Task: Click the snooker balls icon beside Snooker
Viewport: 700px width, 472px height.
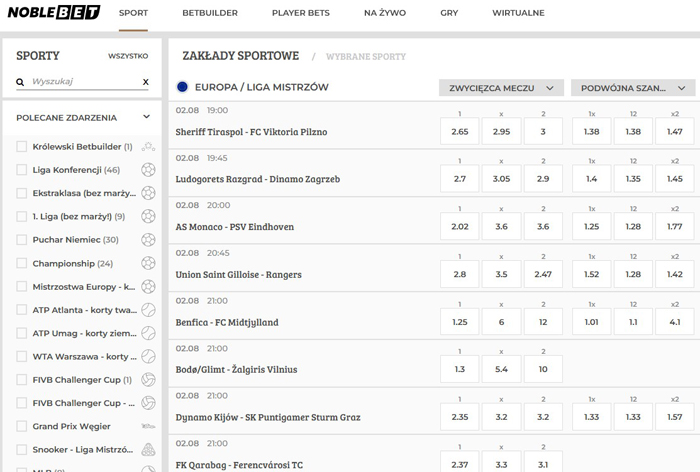Action: (x=148, y=449)
